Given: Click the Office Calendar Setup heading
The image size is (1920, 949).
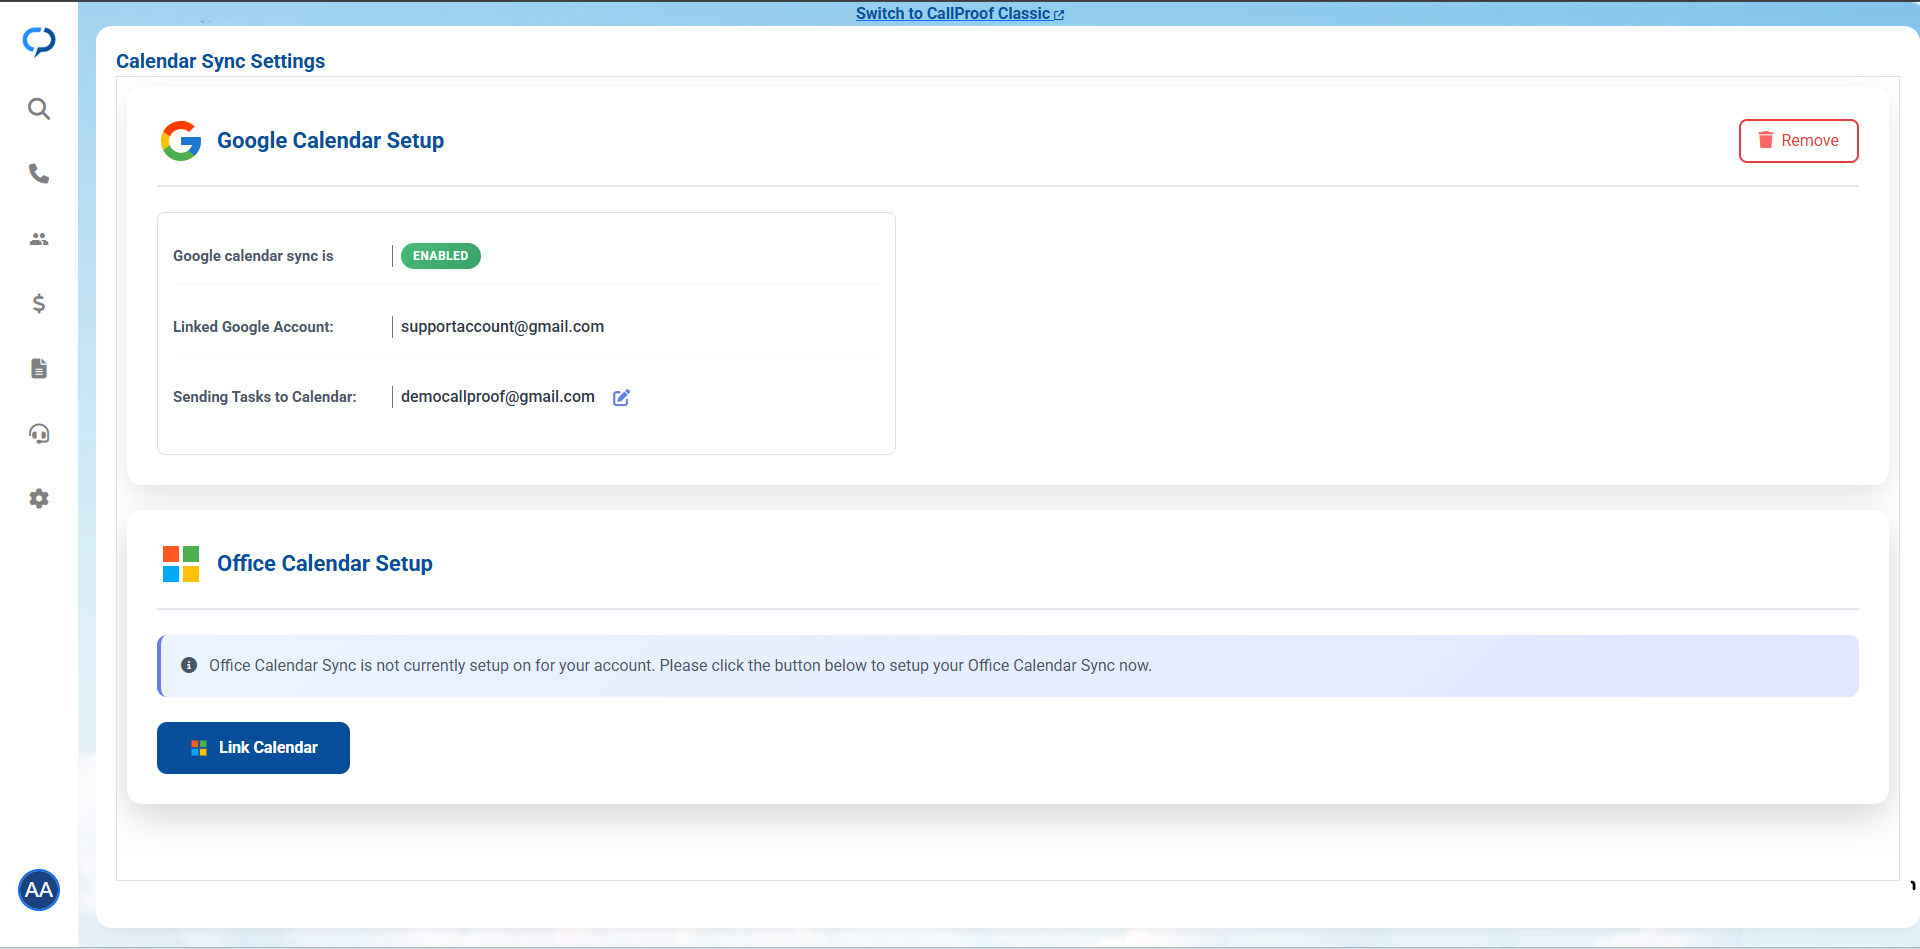Looking at the screenshot, I should click(x=325, y=564).
